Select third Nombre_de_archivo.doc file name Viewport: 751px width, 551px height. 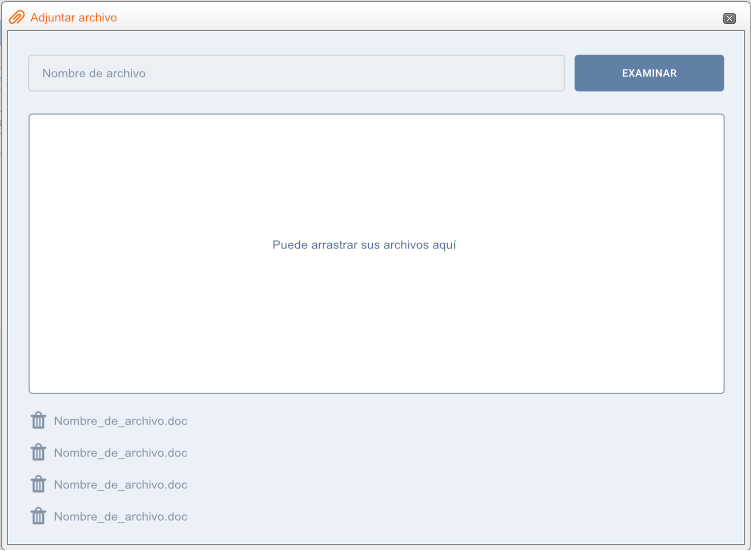coord(121,484)
